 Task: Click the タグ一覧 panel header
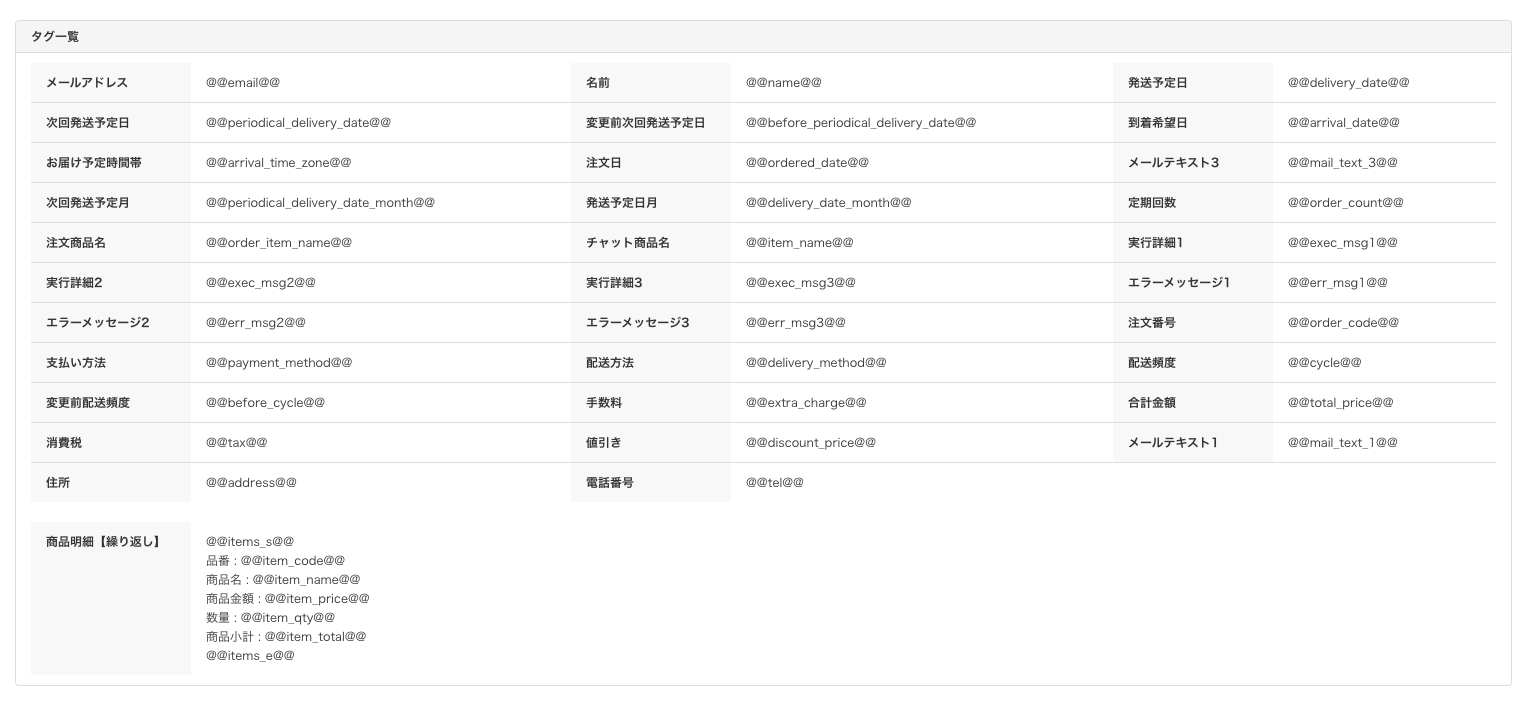click(x=763, y=37)
